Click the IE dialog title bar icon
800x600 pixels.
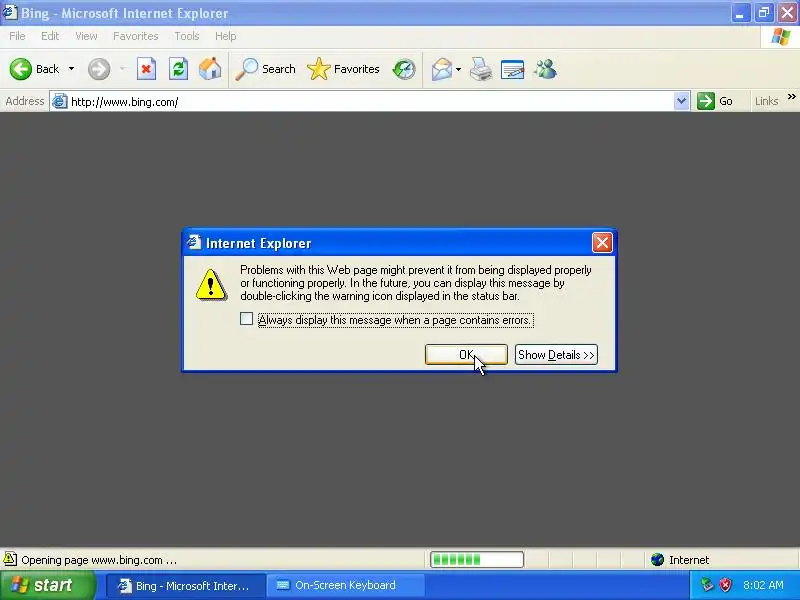tap(193, 242)
